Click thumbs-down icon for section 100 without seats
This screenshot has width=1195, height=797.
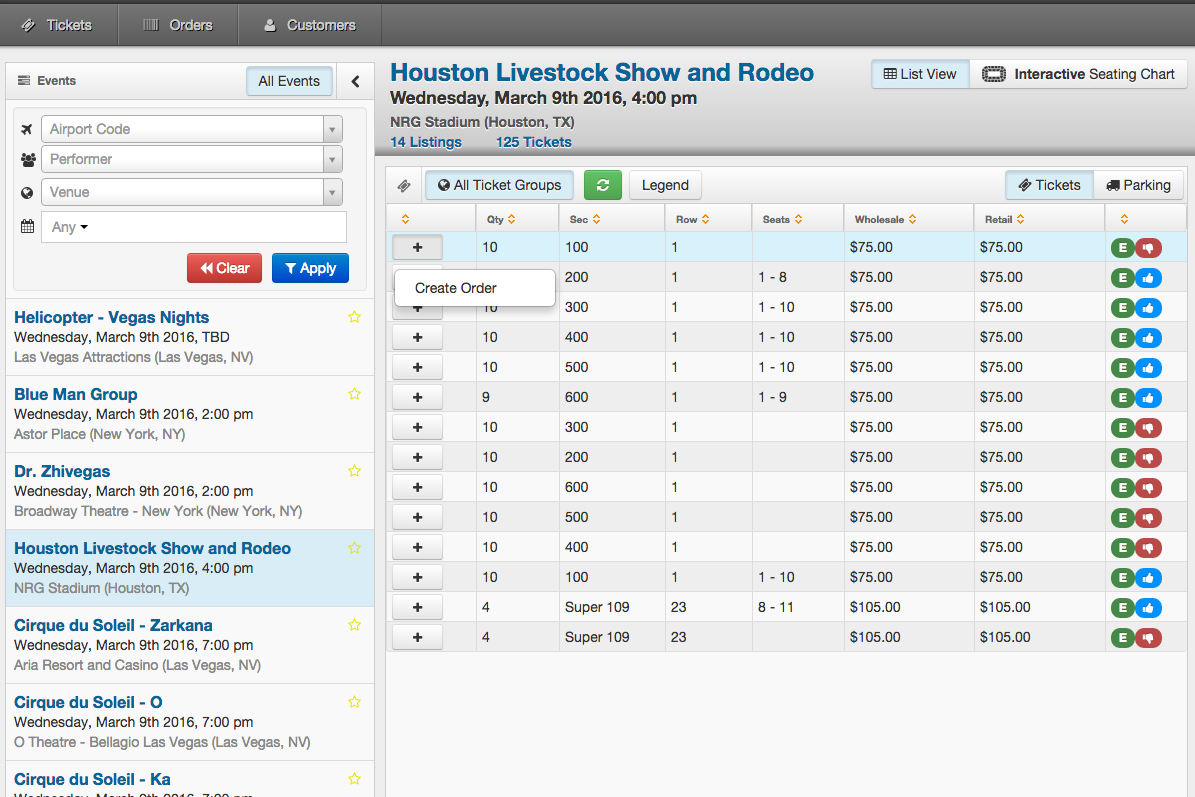pos(1149,248)
